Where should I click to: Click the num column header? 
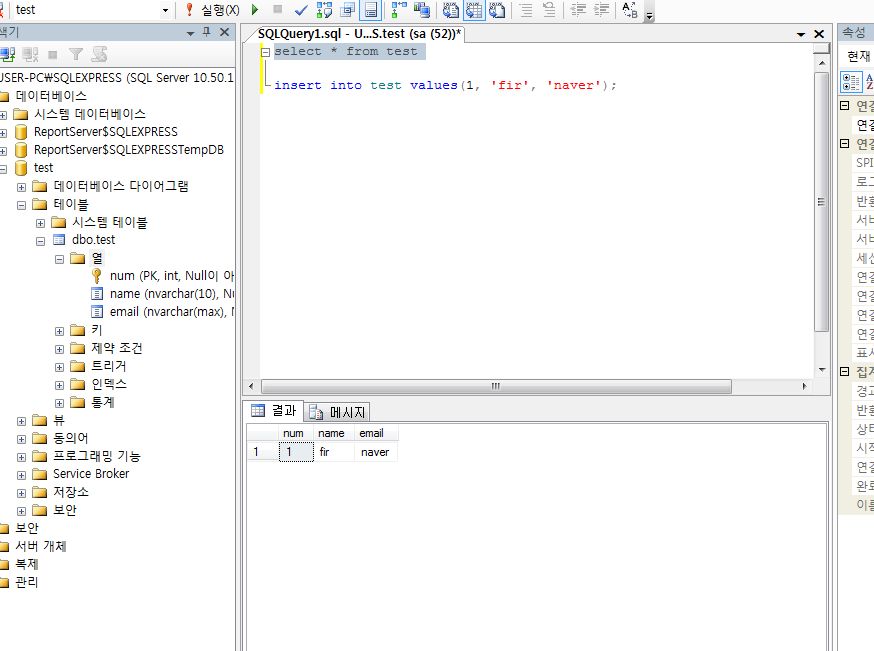point(295,433)
